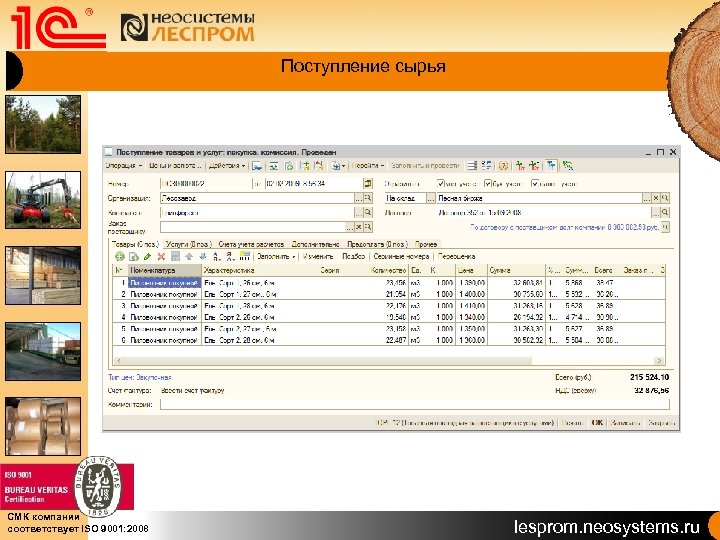
Task: Open Организация record with magnifier icon
Action: (x=368, y=198)
